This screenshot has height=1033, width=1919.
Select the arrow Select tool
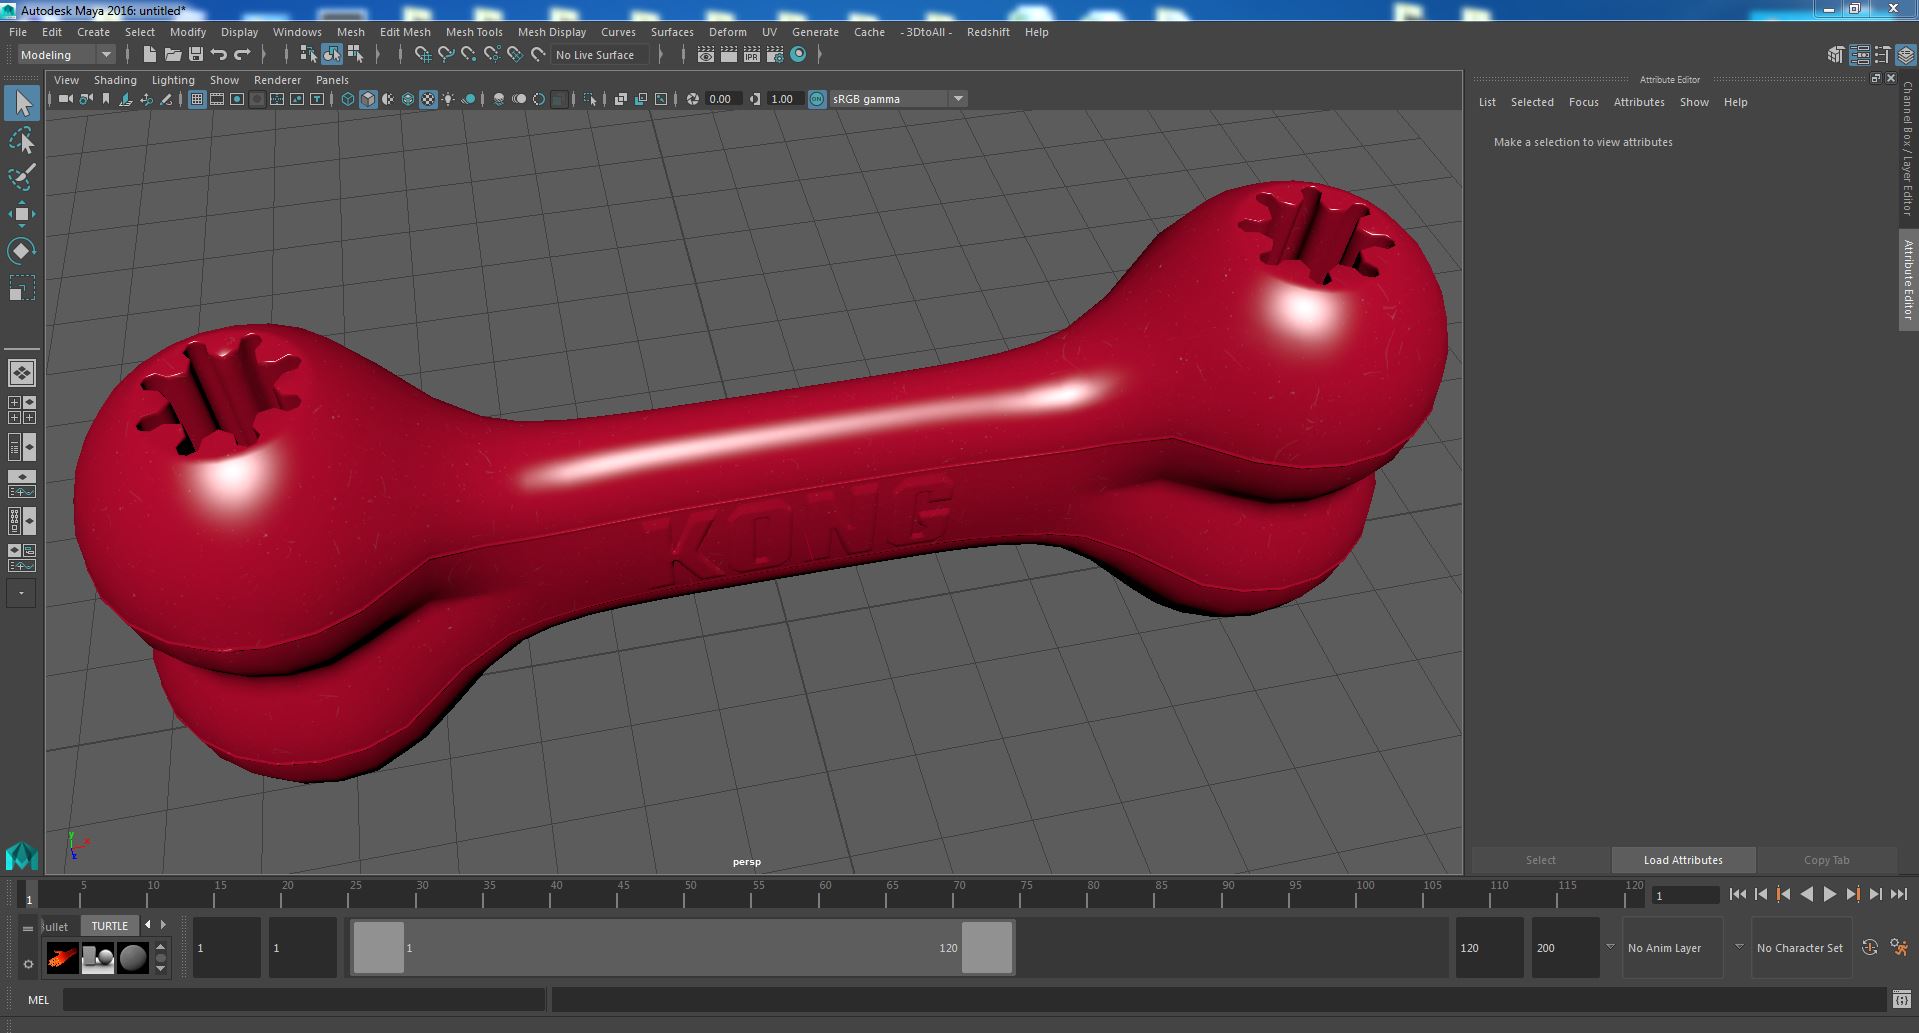22,104
